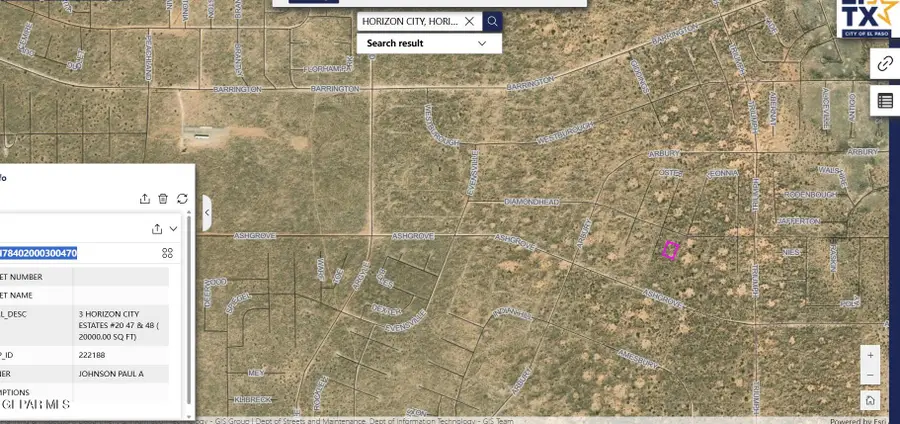This screenshot has height=424, width=900.
Task: Open record actions four-circle icon
Action: 167,253
